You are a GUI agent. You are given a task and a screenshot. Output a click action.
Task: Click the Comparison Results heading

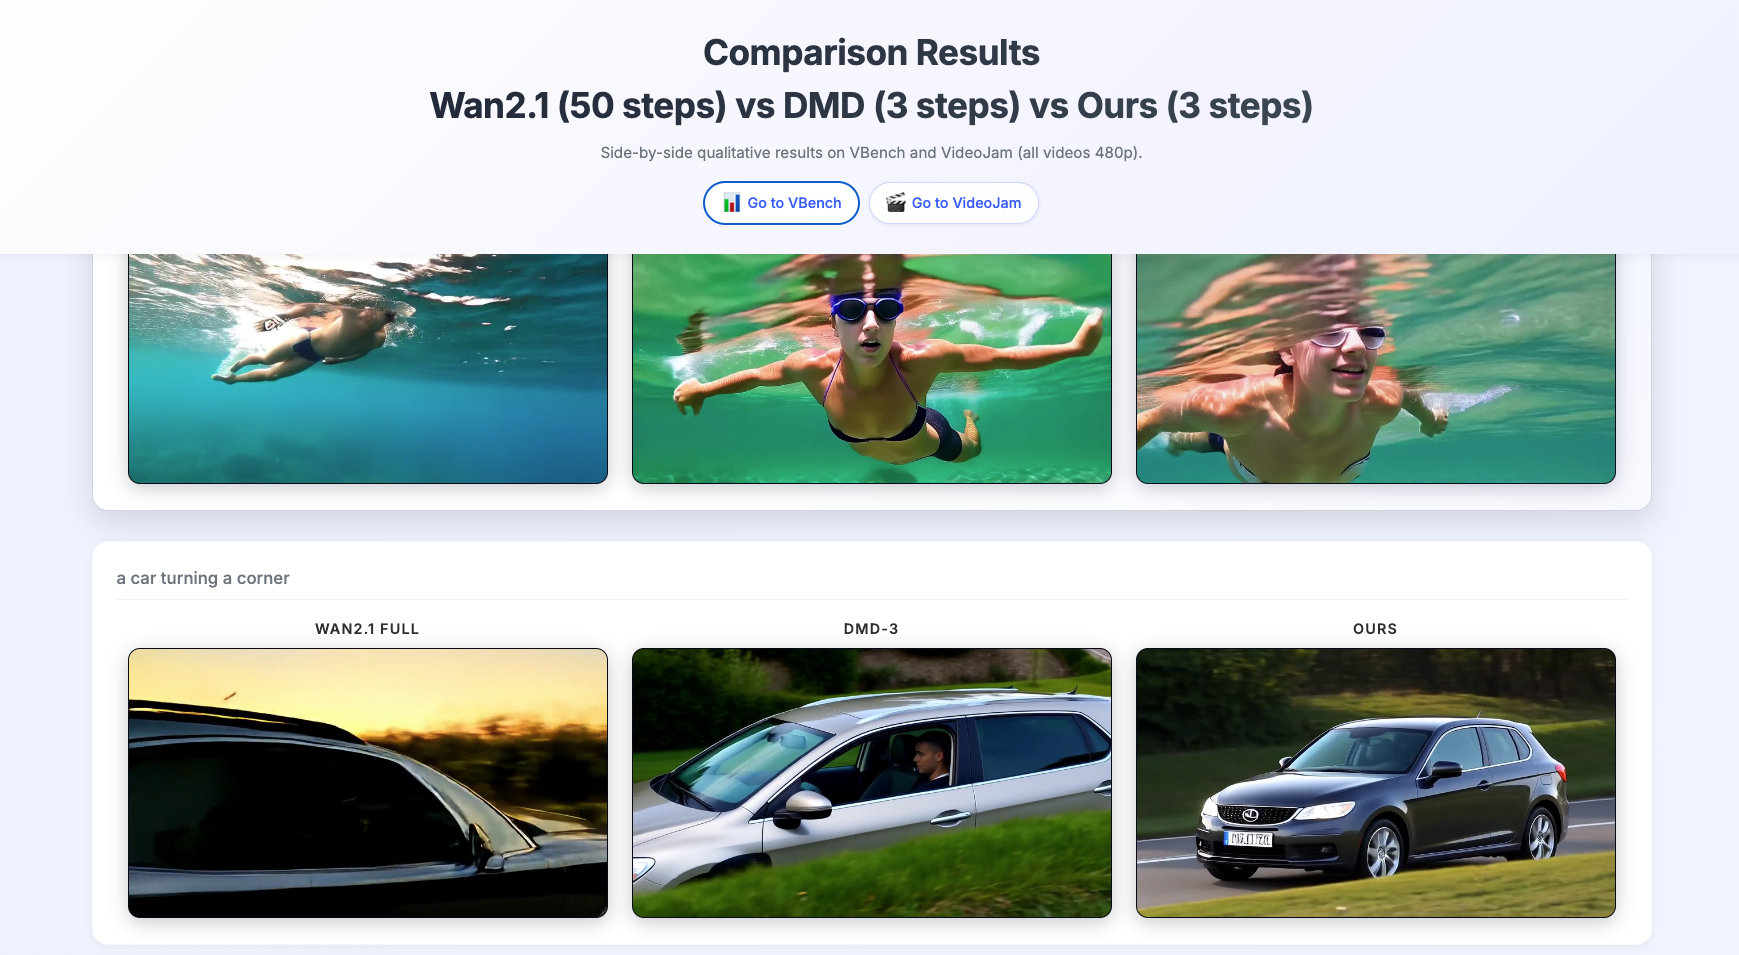(871, 53)
